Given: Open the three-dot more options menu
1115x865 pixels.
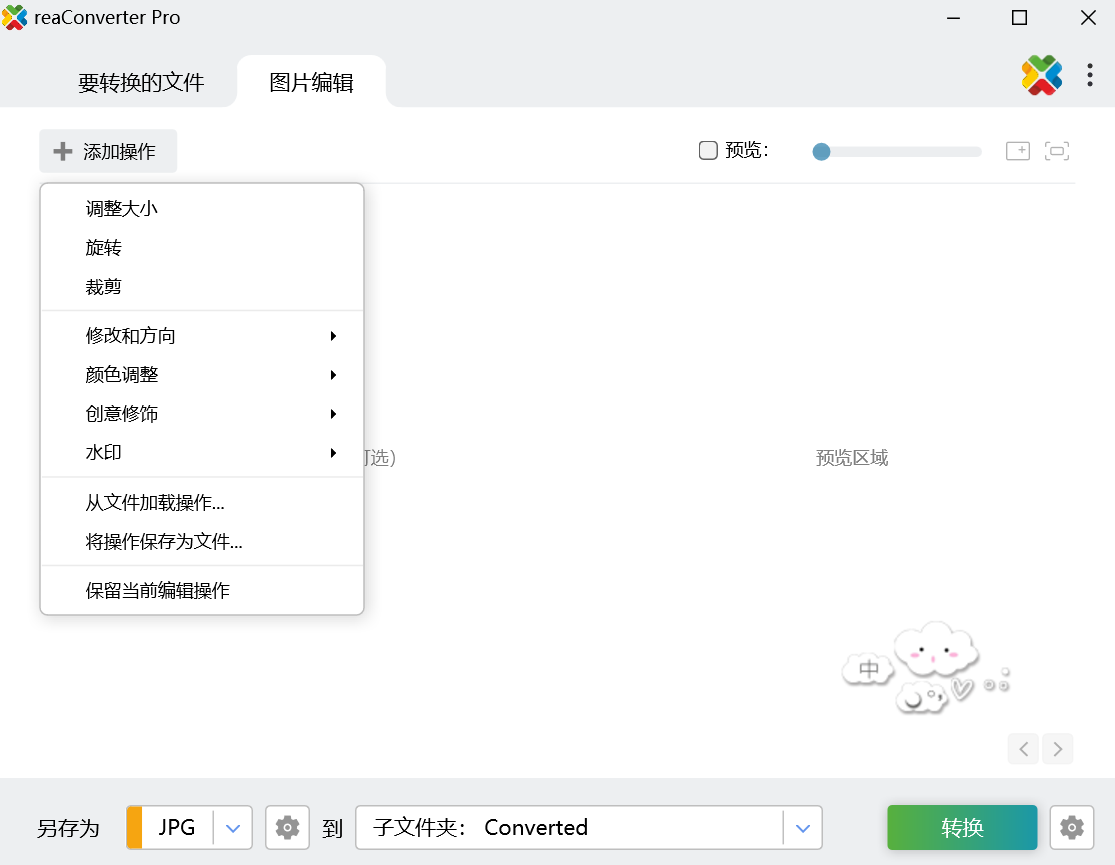Looking at the screenshot, I should [x=1090, y=76].
